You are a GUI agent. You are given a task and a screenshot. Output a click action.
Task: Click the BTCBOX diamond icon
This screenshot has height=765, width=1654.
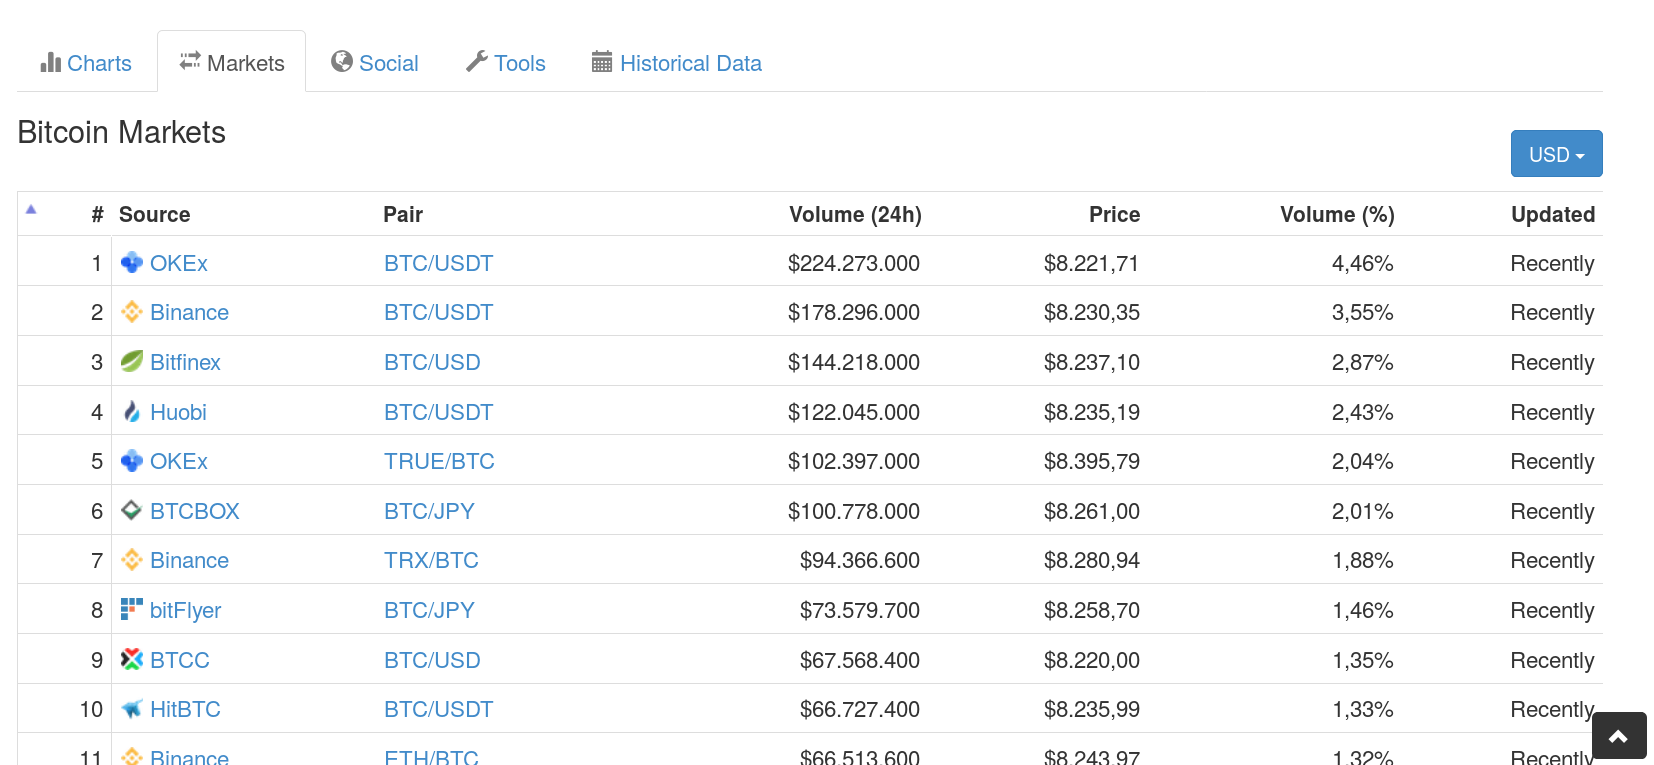(x=132, y=510)
